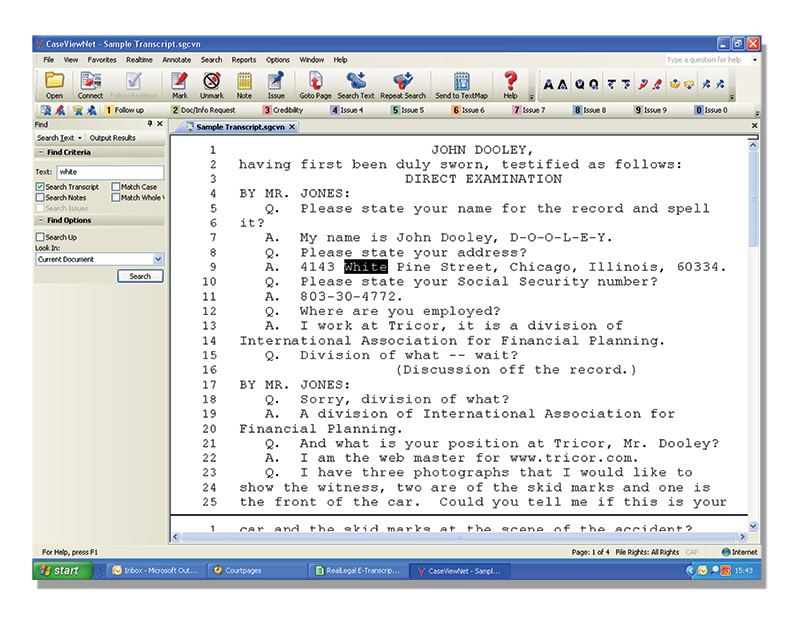The image size is (800, 619).
Task: Click the Note toolbar icon
Action: coord(244,81)
